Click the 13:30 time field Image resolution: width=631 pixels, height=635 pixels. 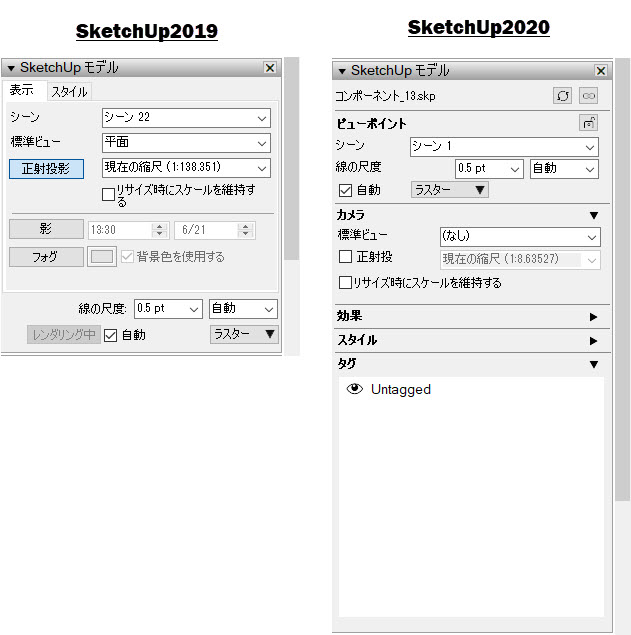pos(120,230)
